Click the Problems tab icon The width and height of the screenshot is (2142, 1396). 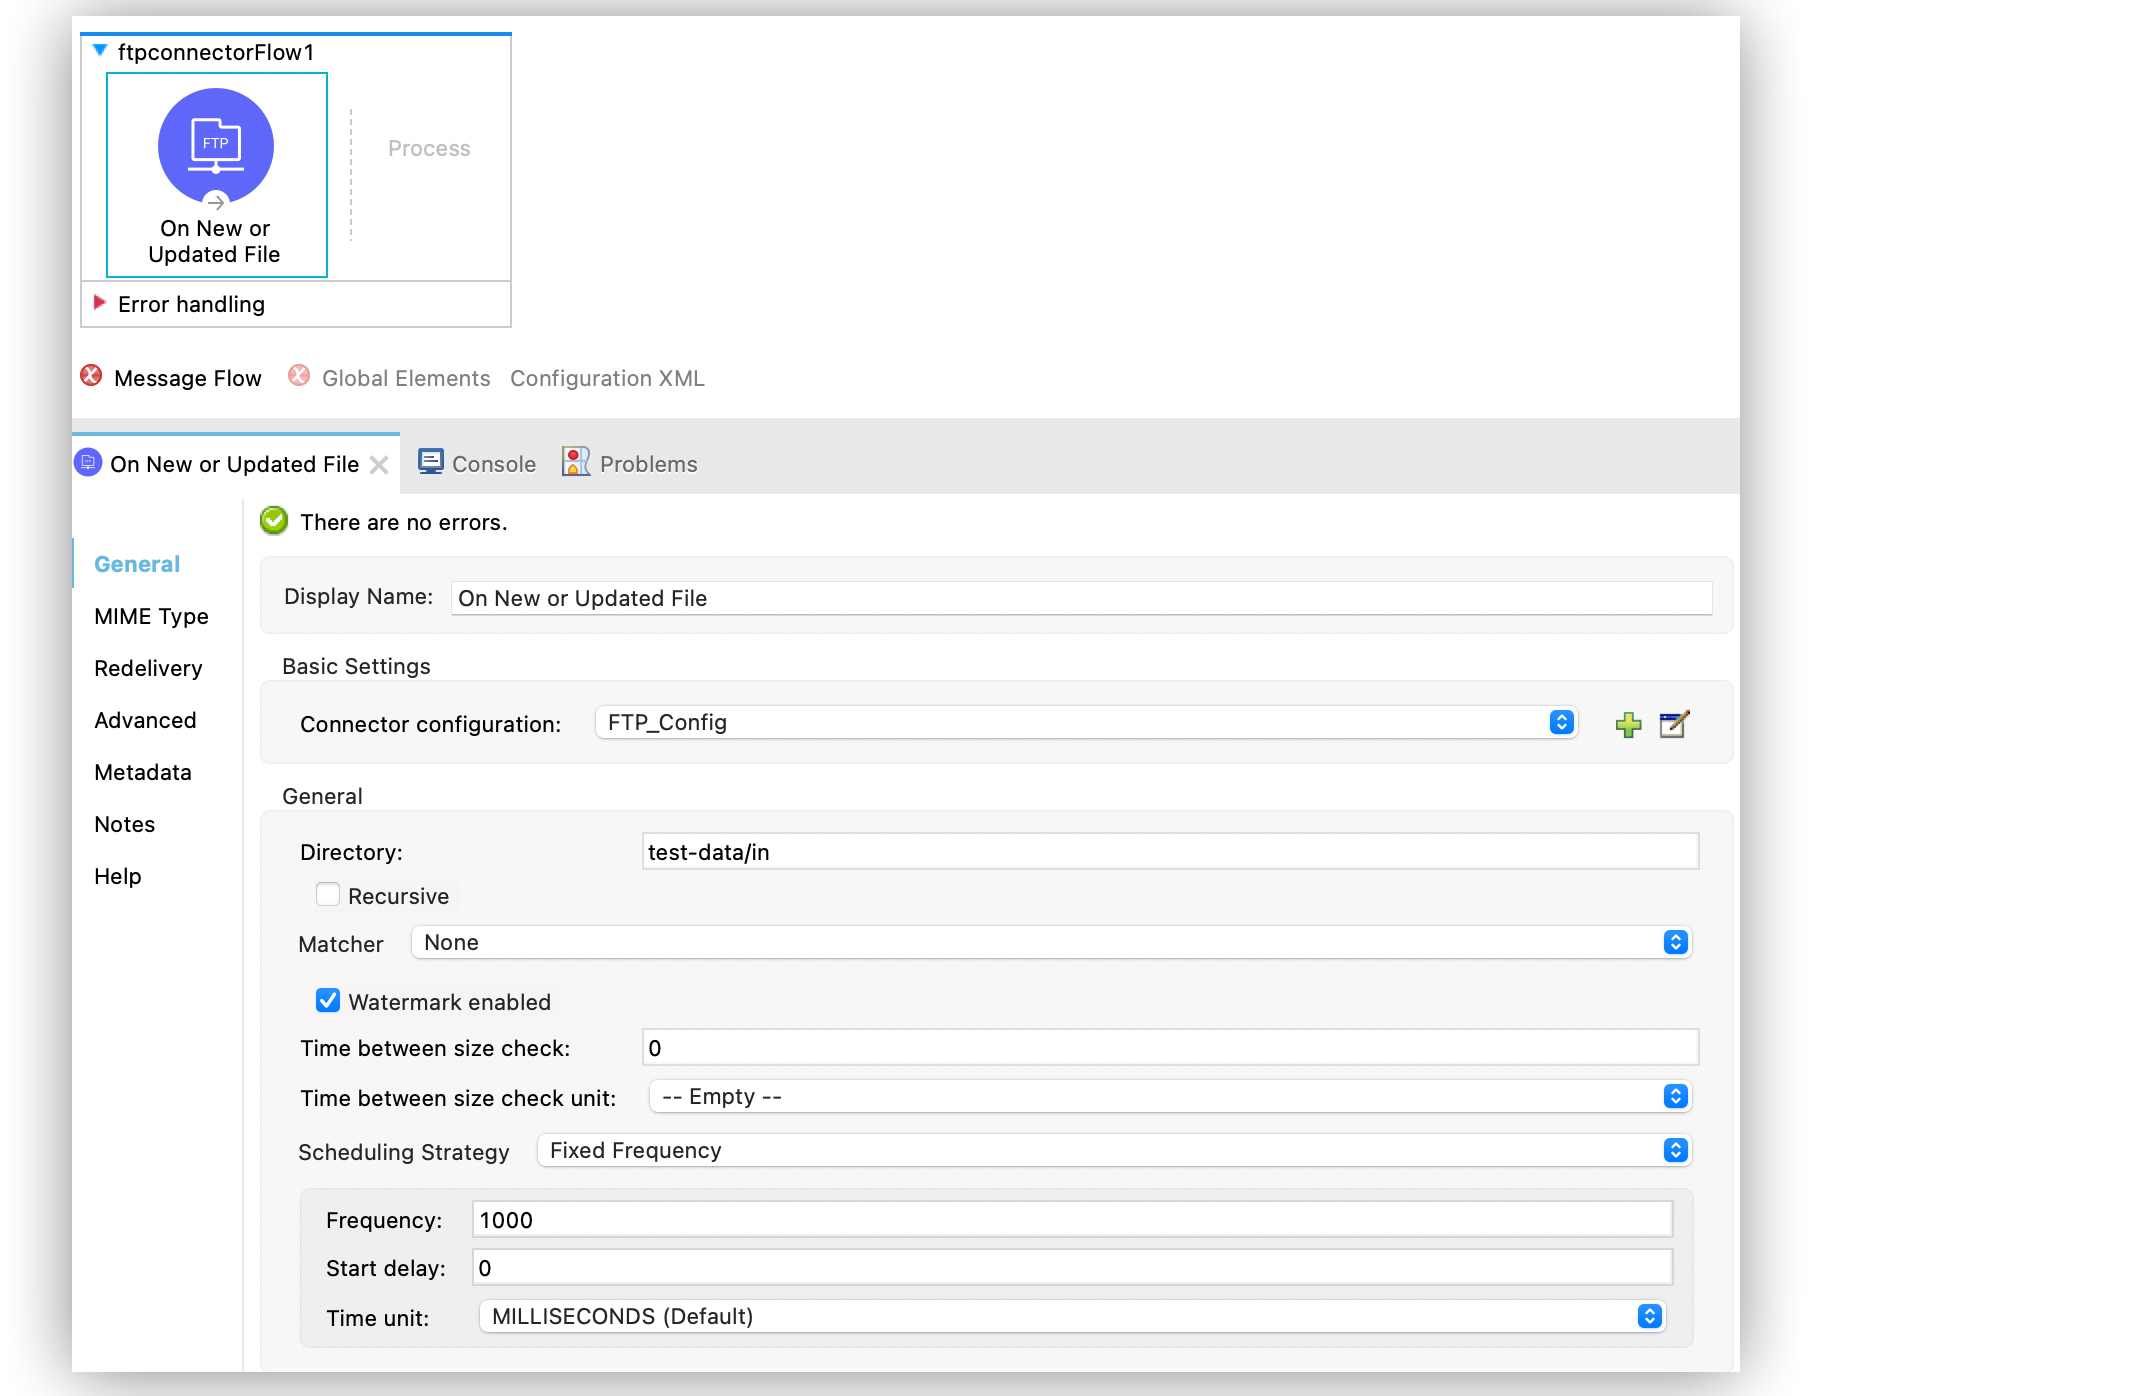[x=576, y=462]
